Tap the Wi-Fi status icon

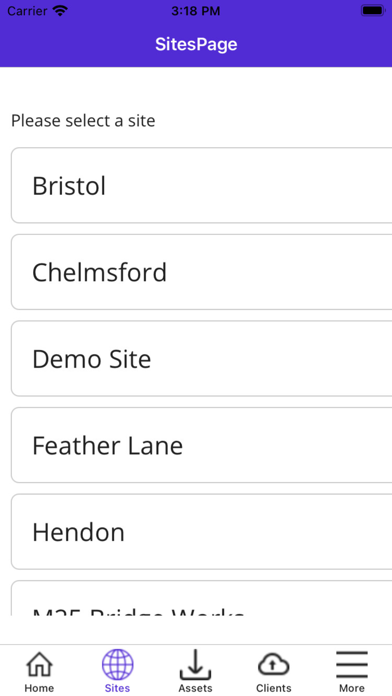point(60,11)
